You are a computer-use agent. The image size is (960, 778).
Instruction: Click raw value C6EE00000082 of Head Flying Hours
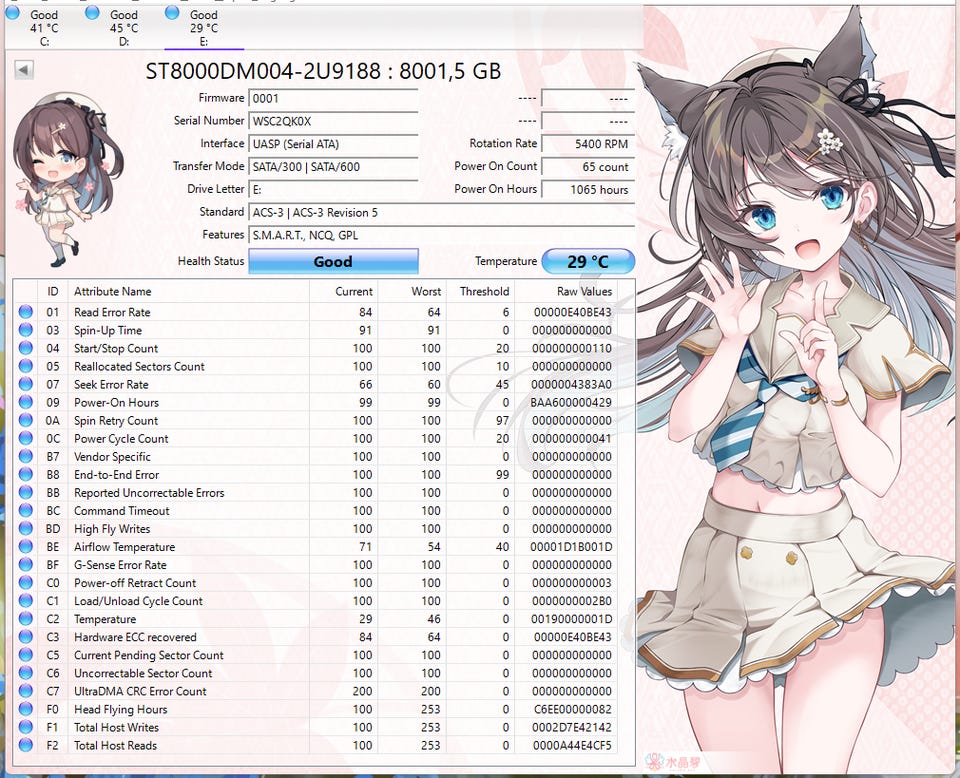coord(572,709)
